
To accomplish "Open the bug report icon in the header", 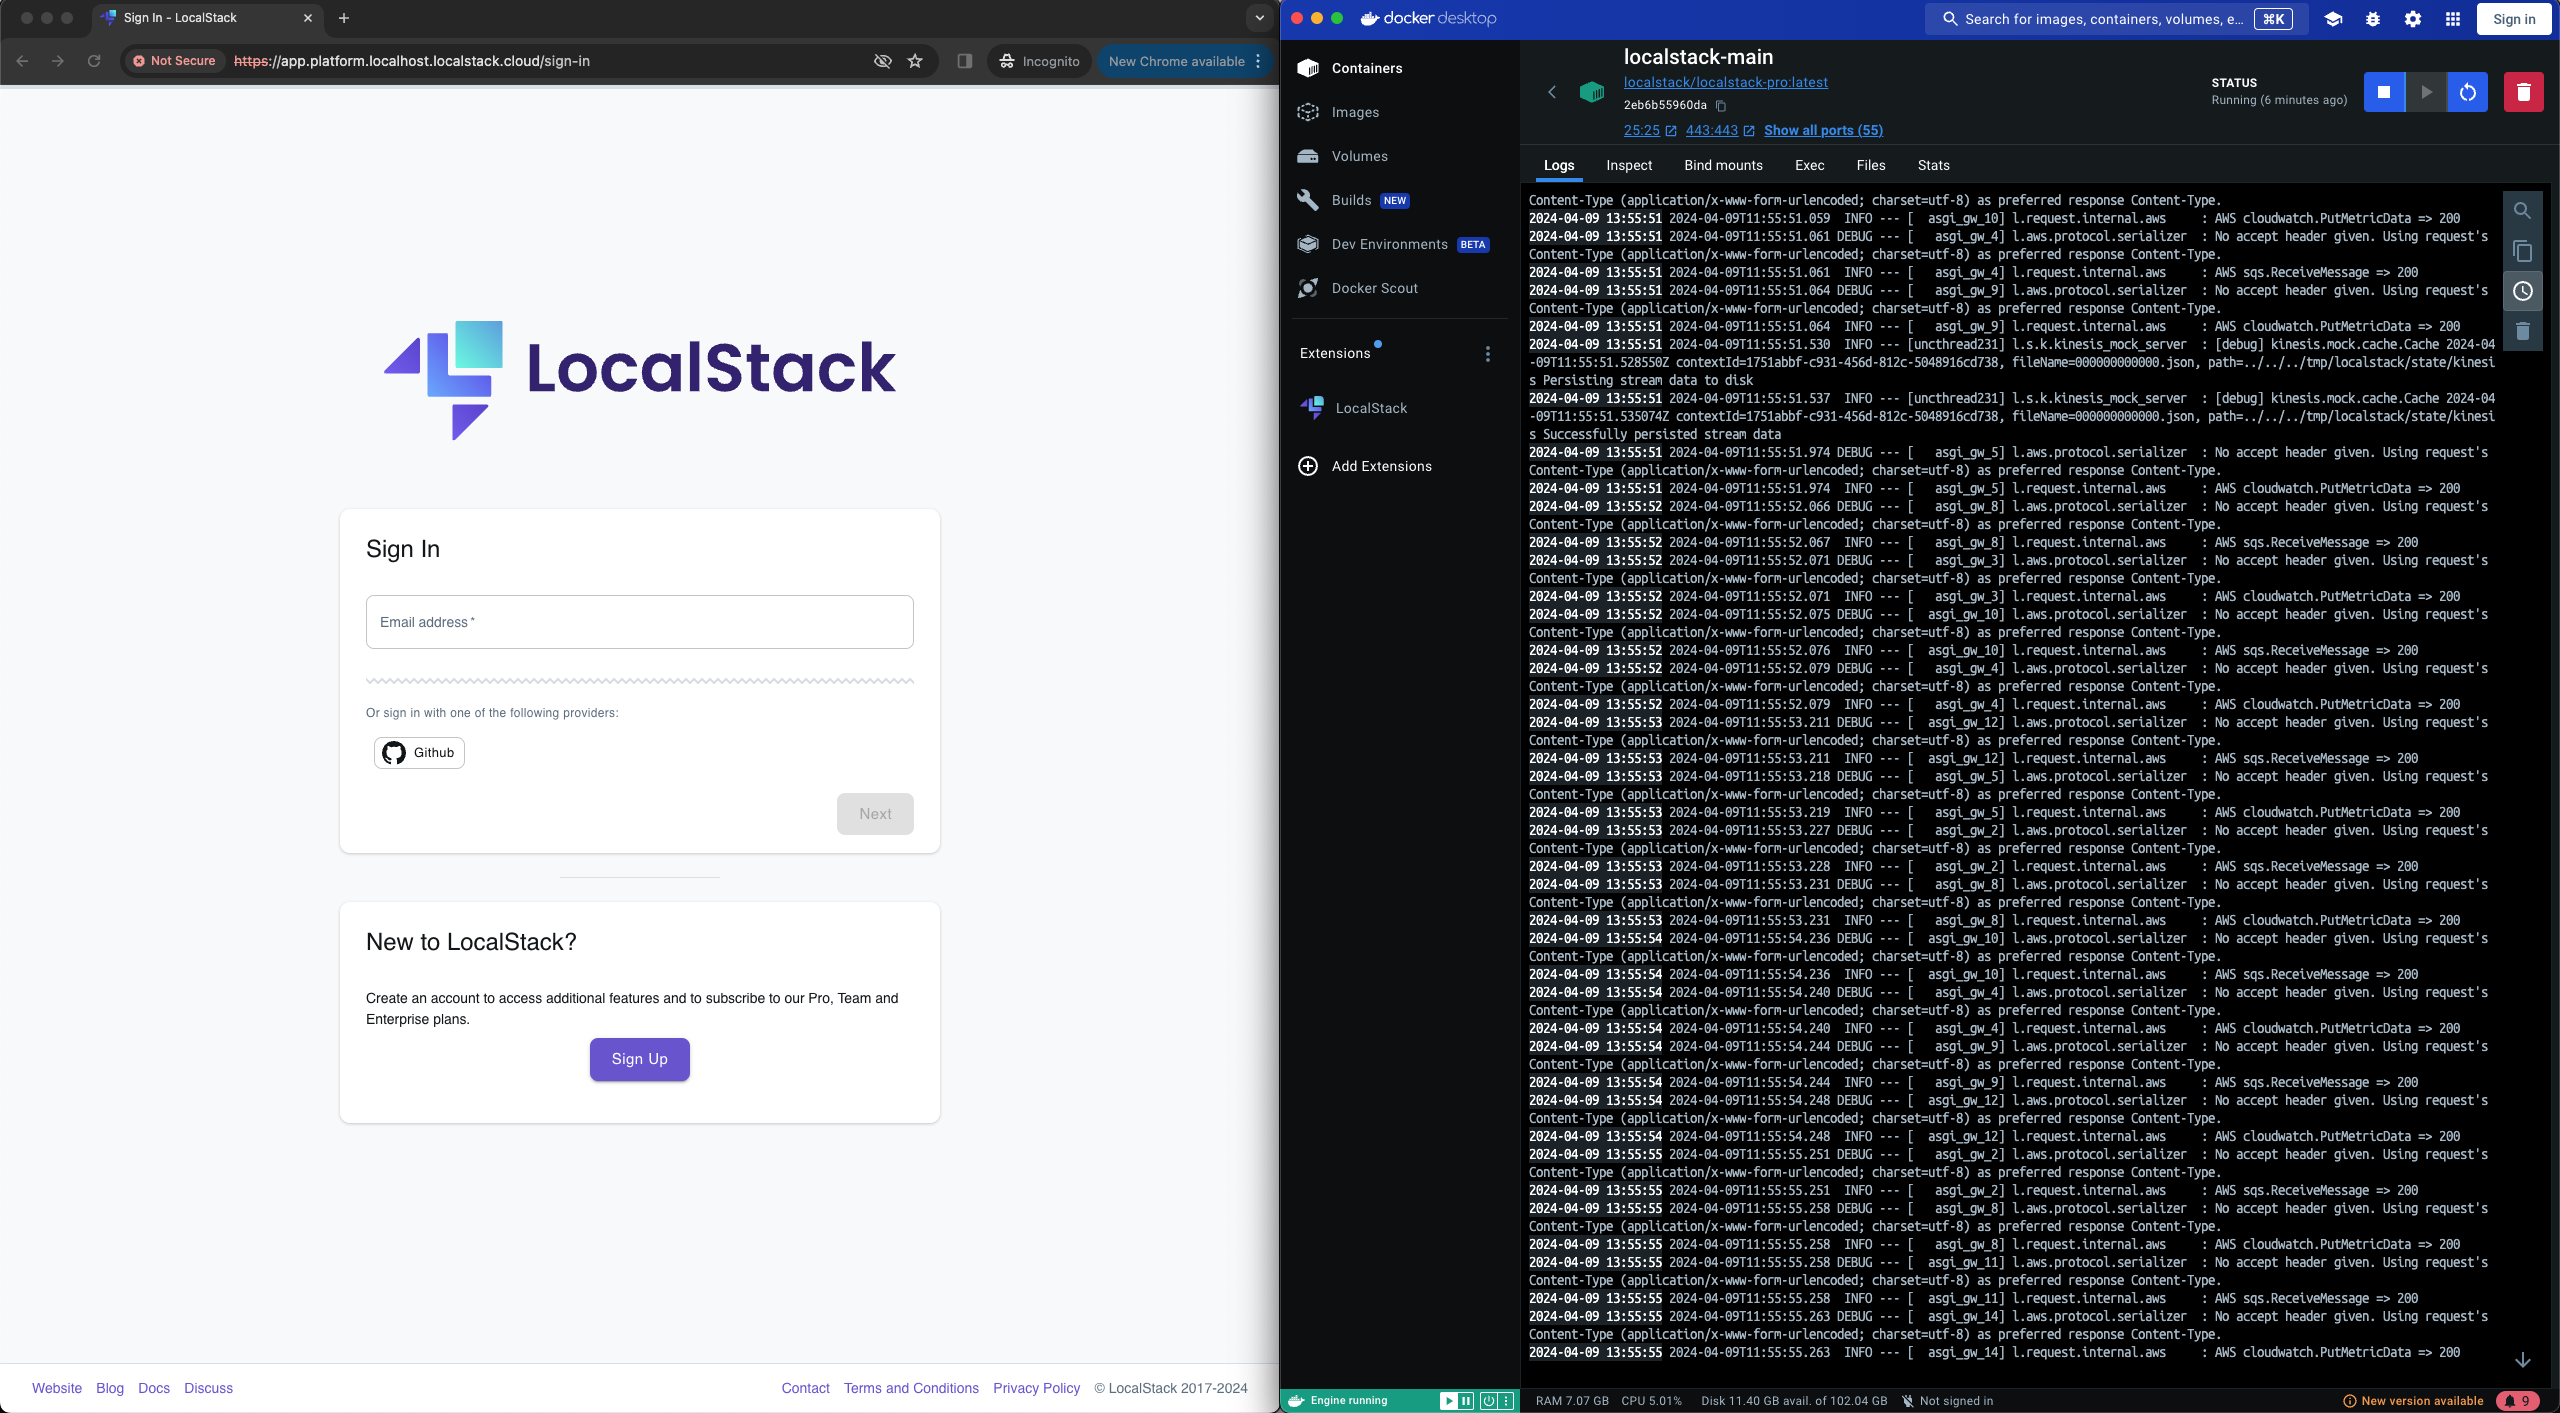I will coord(2372,18).
